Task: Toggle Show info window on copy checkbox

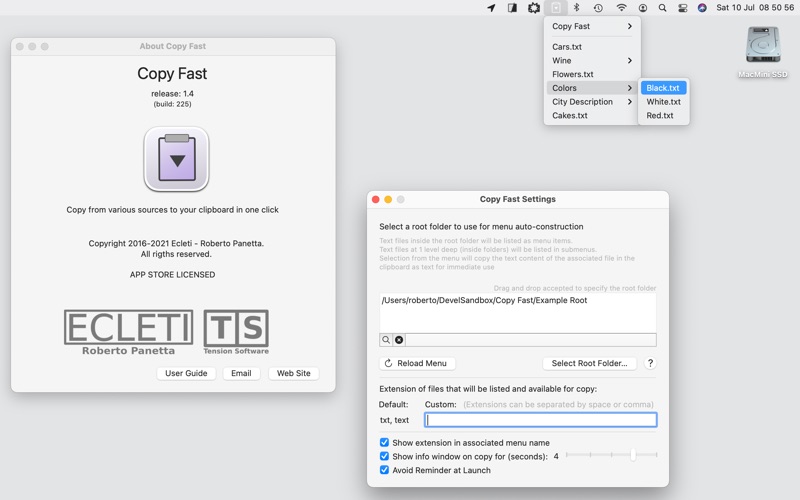Action: coord(384,456)
